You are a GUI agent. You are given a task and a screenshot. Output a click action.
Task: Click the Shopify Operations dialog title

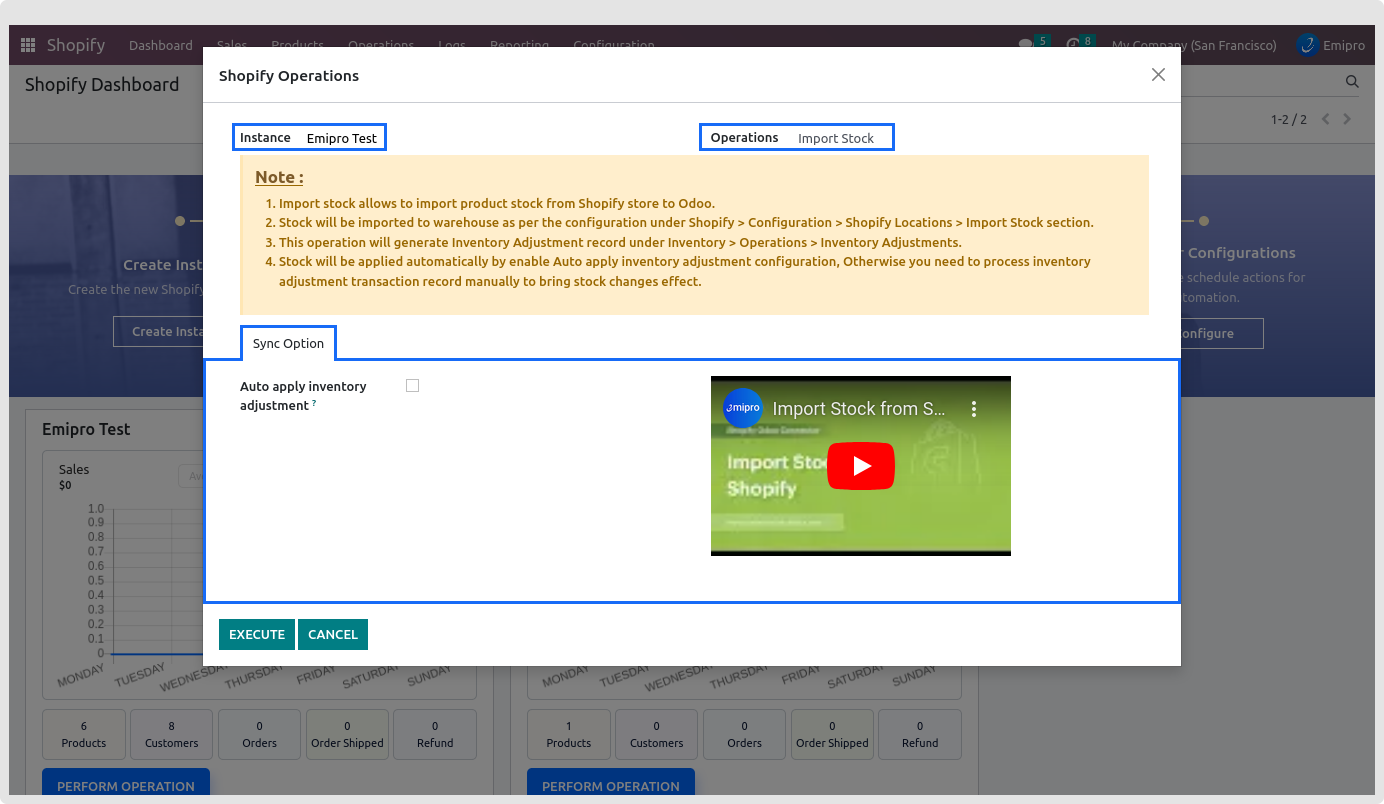pyautogui.click(x=289, y=76)
